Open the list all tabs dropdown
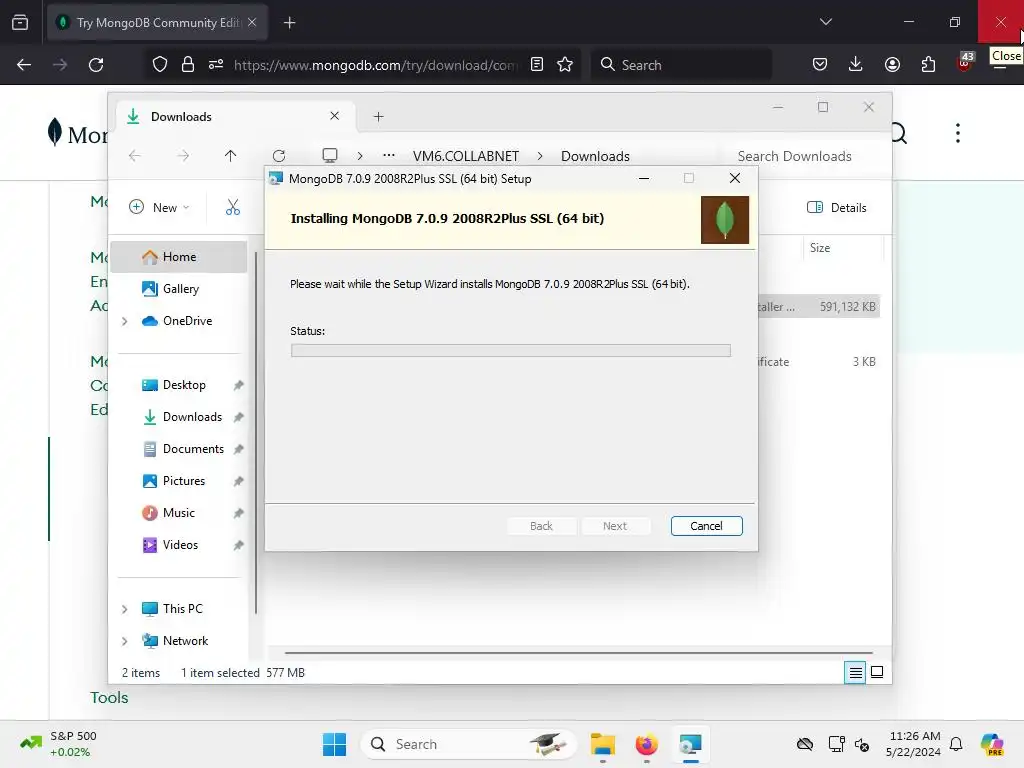The height and width of the screenshot is (768, 1024). pos(825,22)
